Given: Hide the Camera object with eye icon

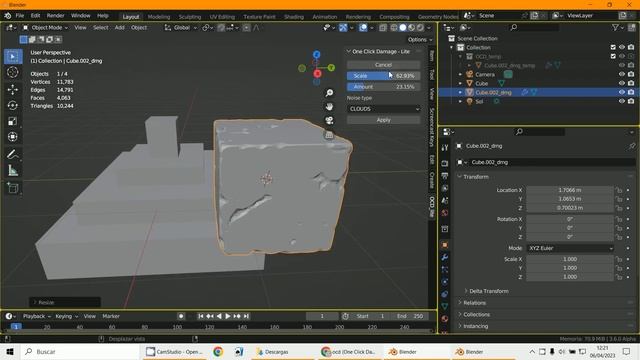Looking at the screenshot, I should pyautogui.click(x=622, y=74).
